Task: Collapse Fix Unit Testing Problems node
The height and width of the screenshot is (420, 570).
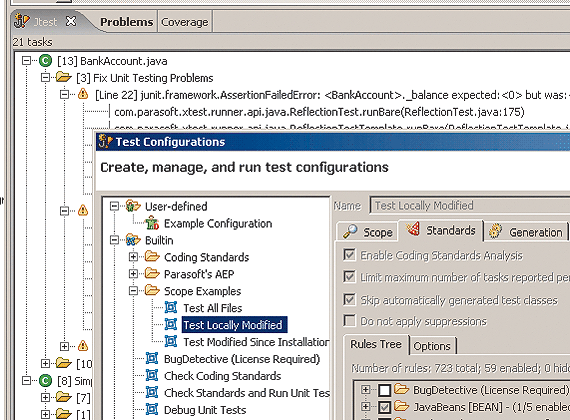Action: tap(45, 77)
